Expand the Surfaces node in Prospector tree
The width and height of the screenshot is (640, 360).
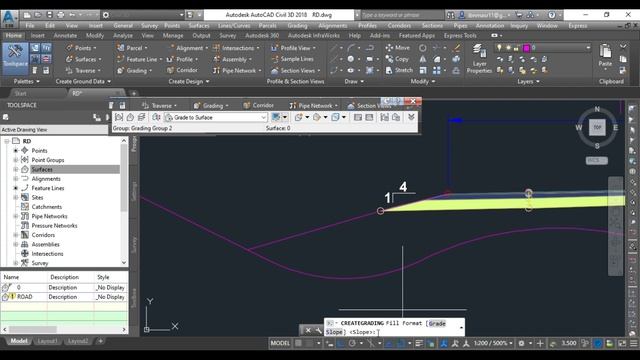16,169
